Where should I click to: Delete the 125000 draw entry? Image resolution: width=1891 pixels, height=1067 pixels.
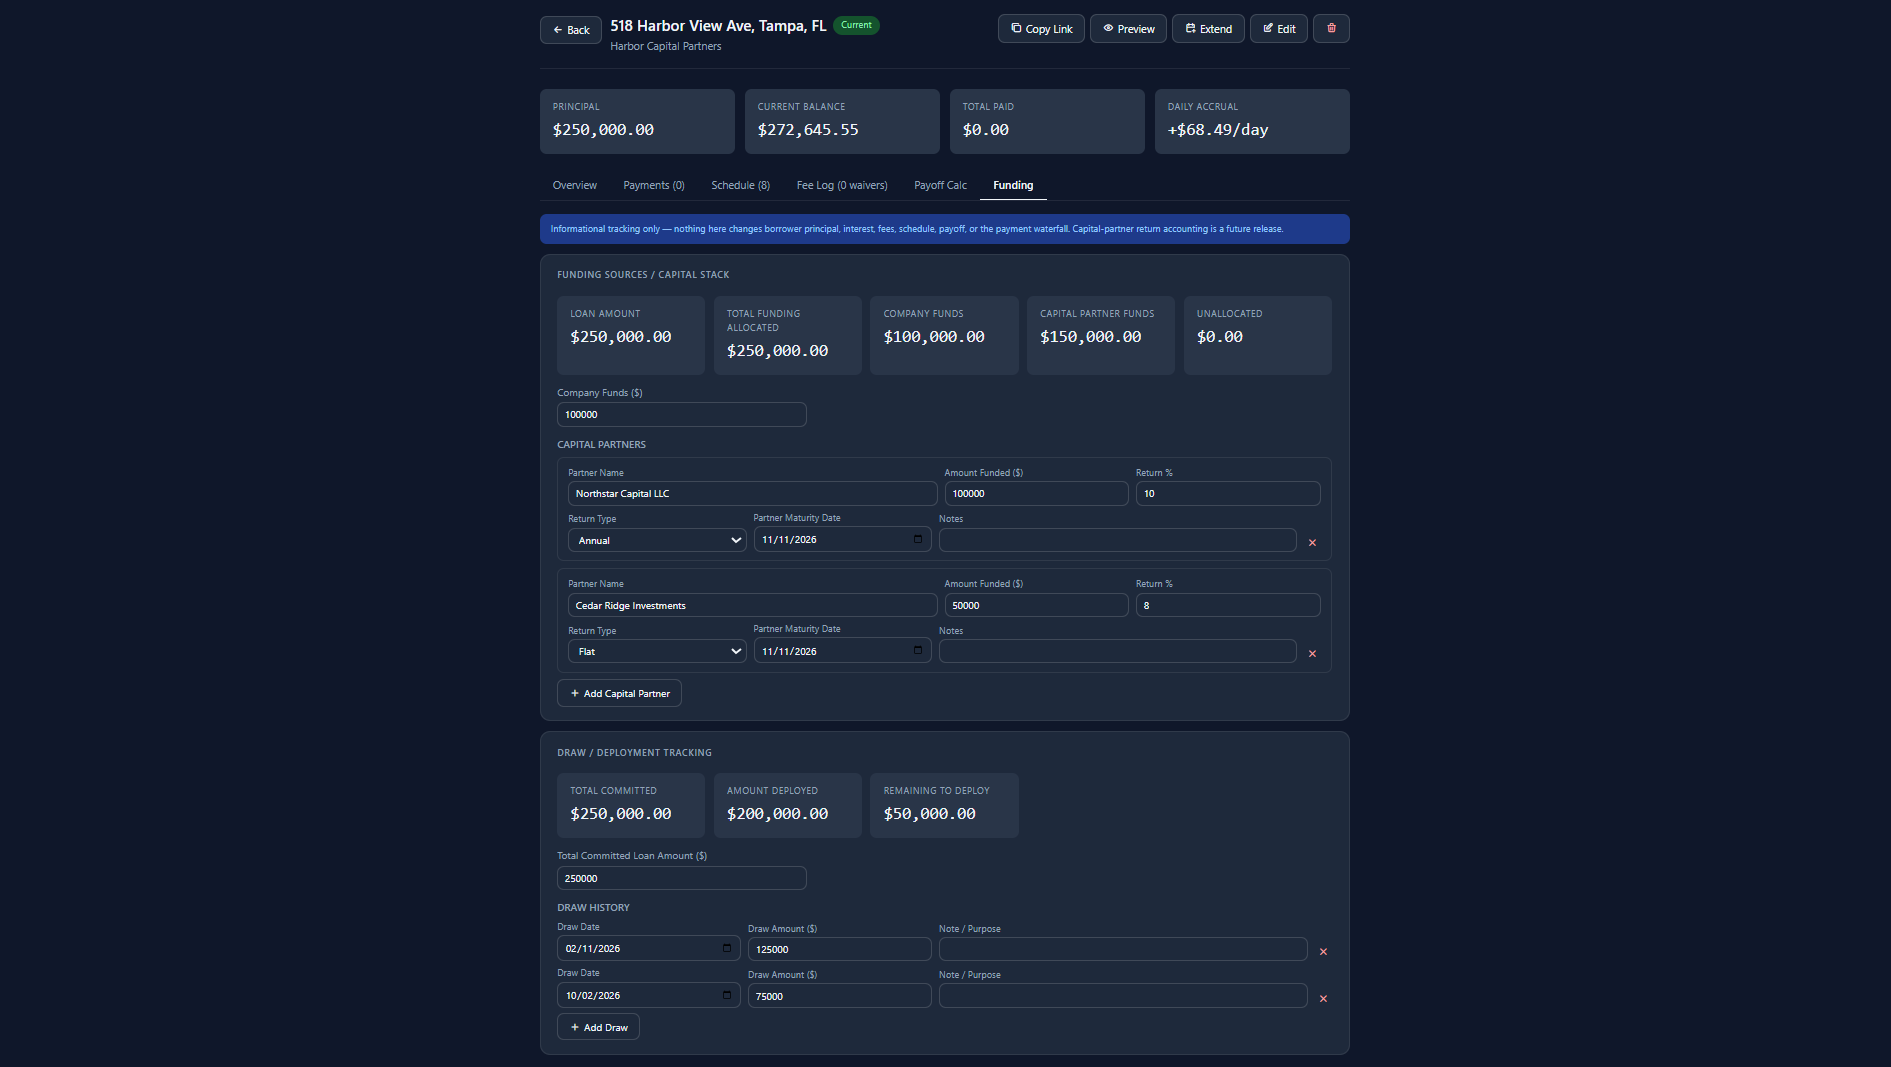pos(1323,952)
